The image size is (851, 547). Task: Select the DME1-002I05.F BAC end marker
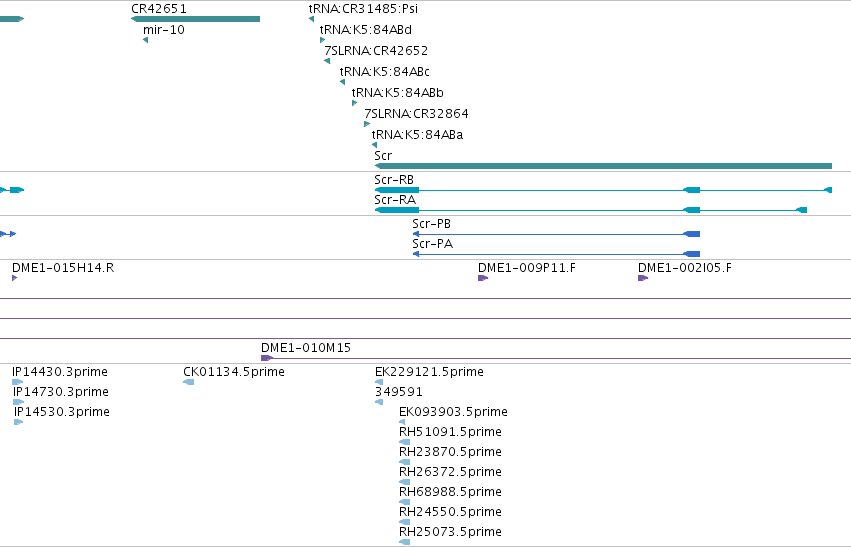(x=643, y=278)
